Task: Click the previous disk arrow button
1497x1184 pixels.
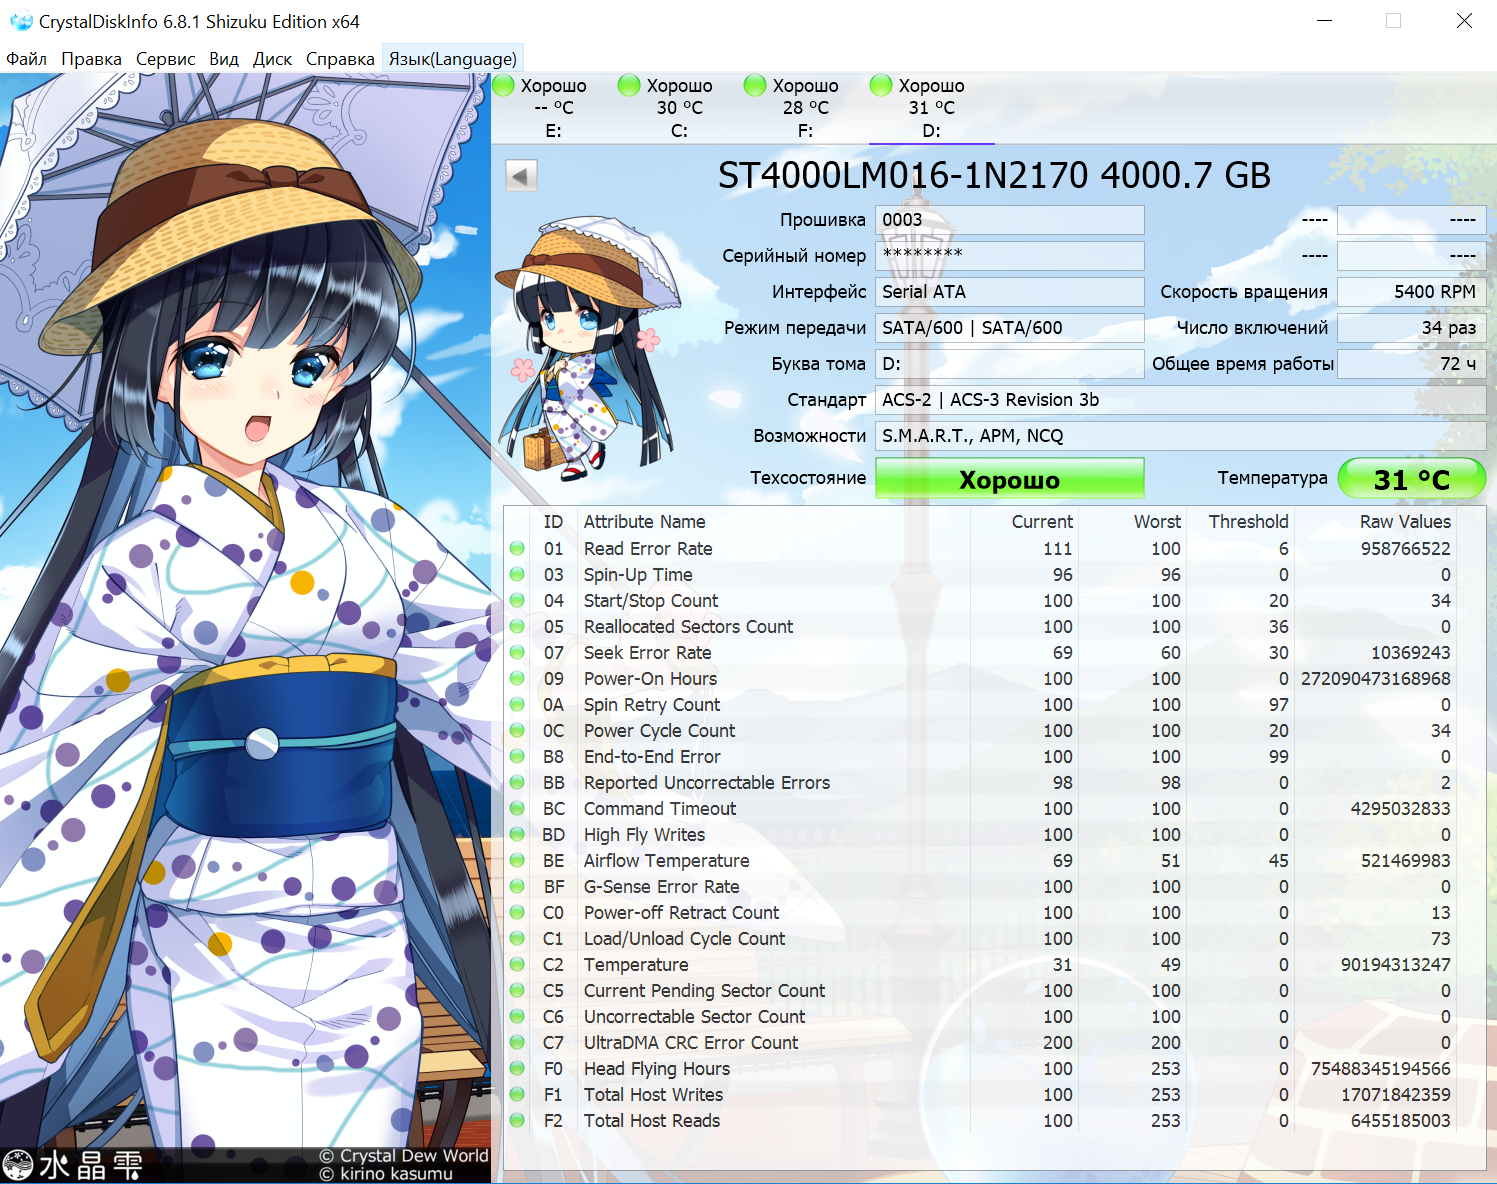Action: point(521,176)
